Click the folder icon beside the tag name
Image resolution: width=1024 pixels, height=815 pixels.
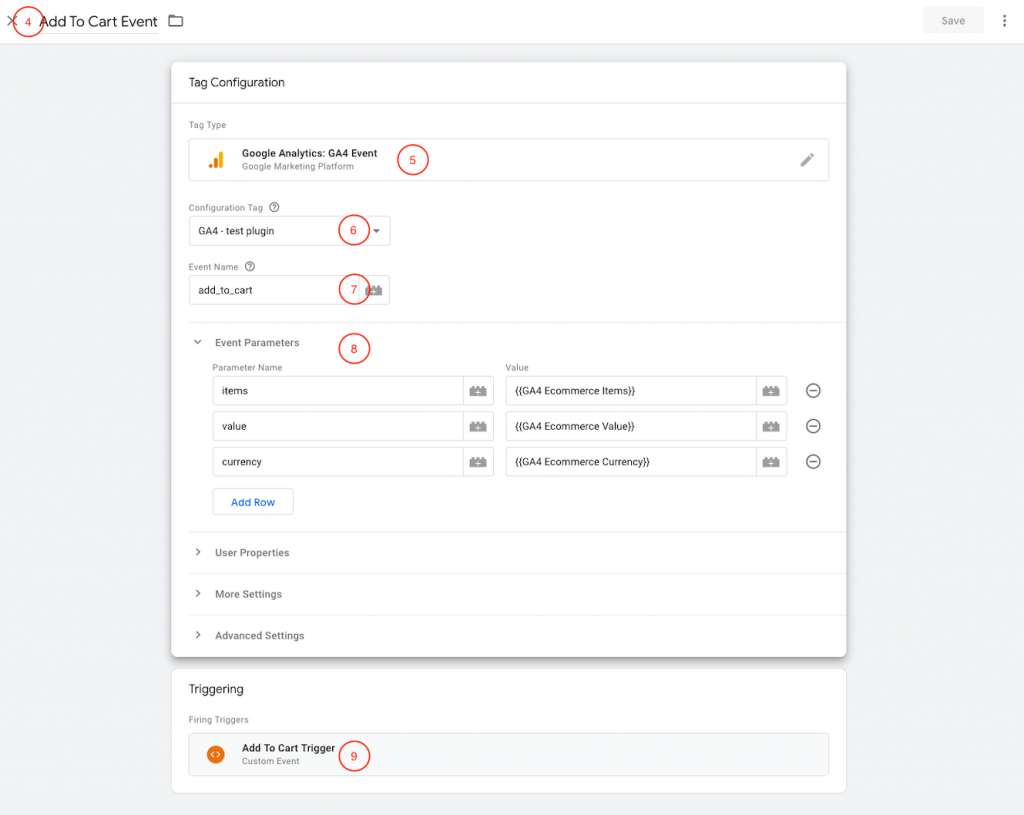point(175,19)
